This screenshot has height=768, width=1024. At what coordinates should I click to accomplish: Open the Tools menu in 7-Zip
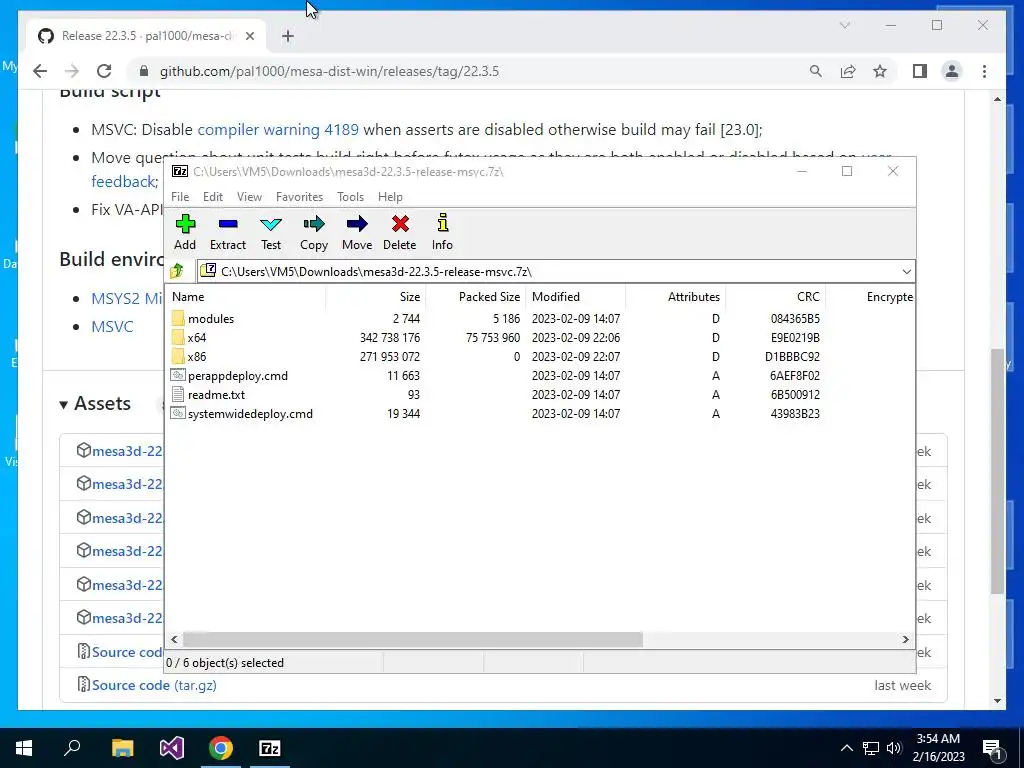pyautogui.click(x=350, y=197)
